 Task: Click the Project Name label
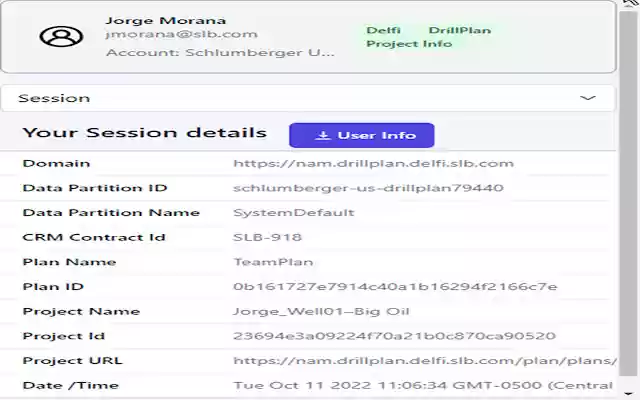click(x=81, y=311)
